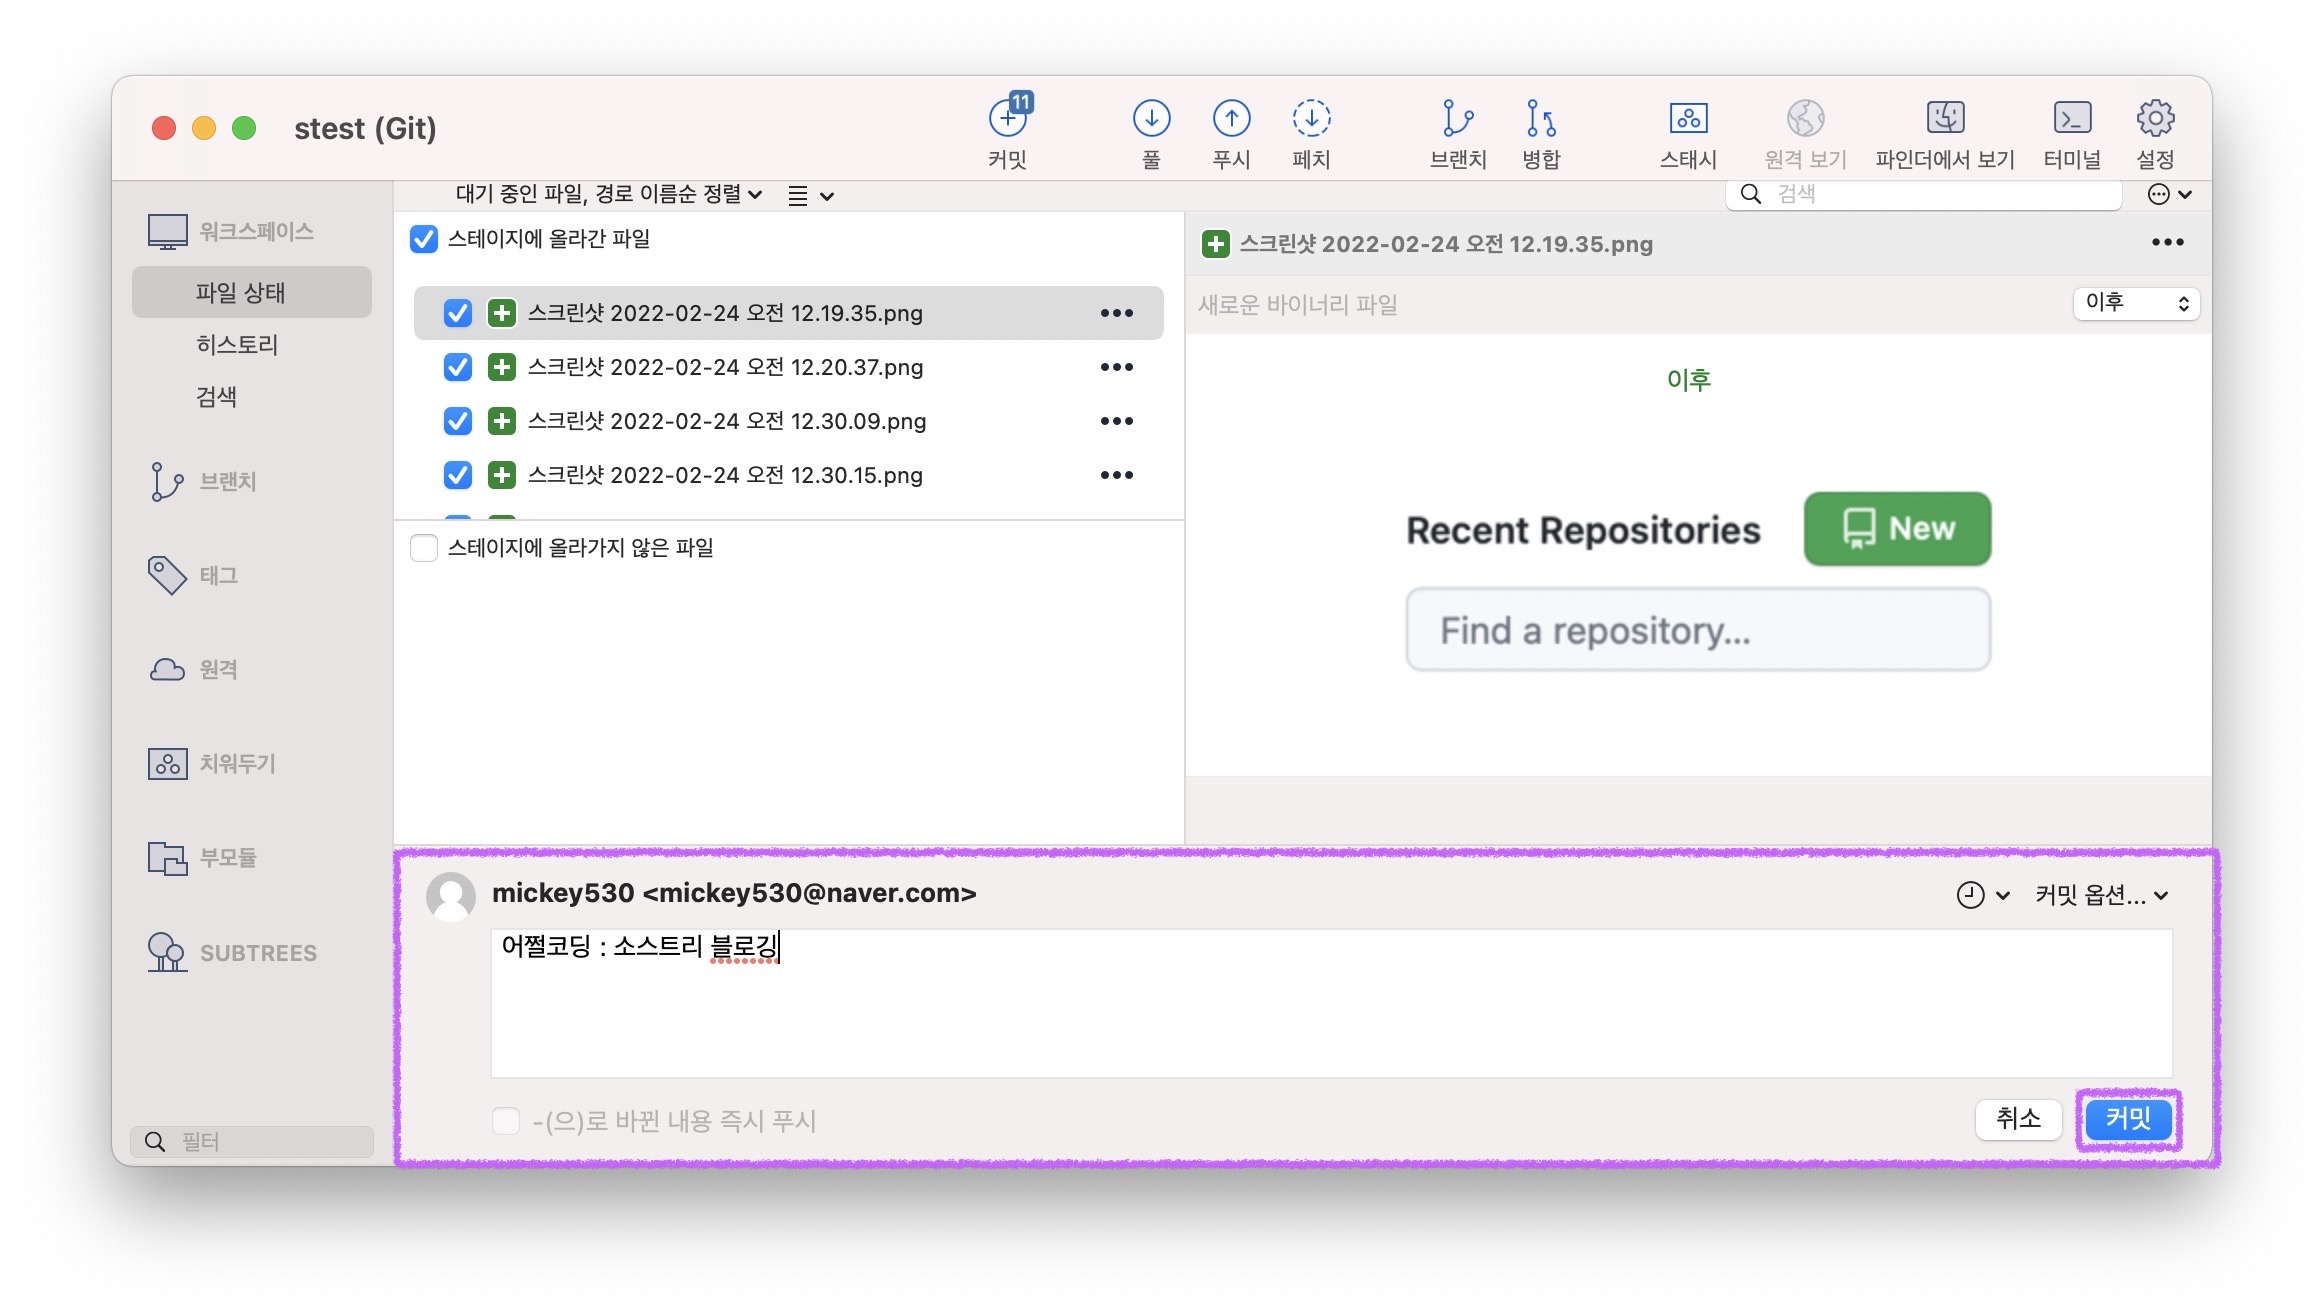Select 검색 under the workspace sidebar
This screenshot has width=2324, height=1314.
(x=217, y=397)
